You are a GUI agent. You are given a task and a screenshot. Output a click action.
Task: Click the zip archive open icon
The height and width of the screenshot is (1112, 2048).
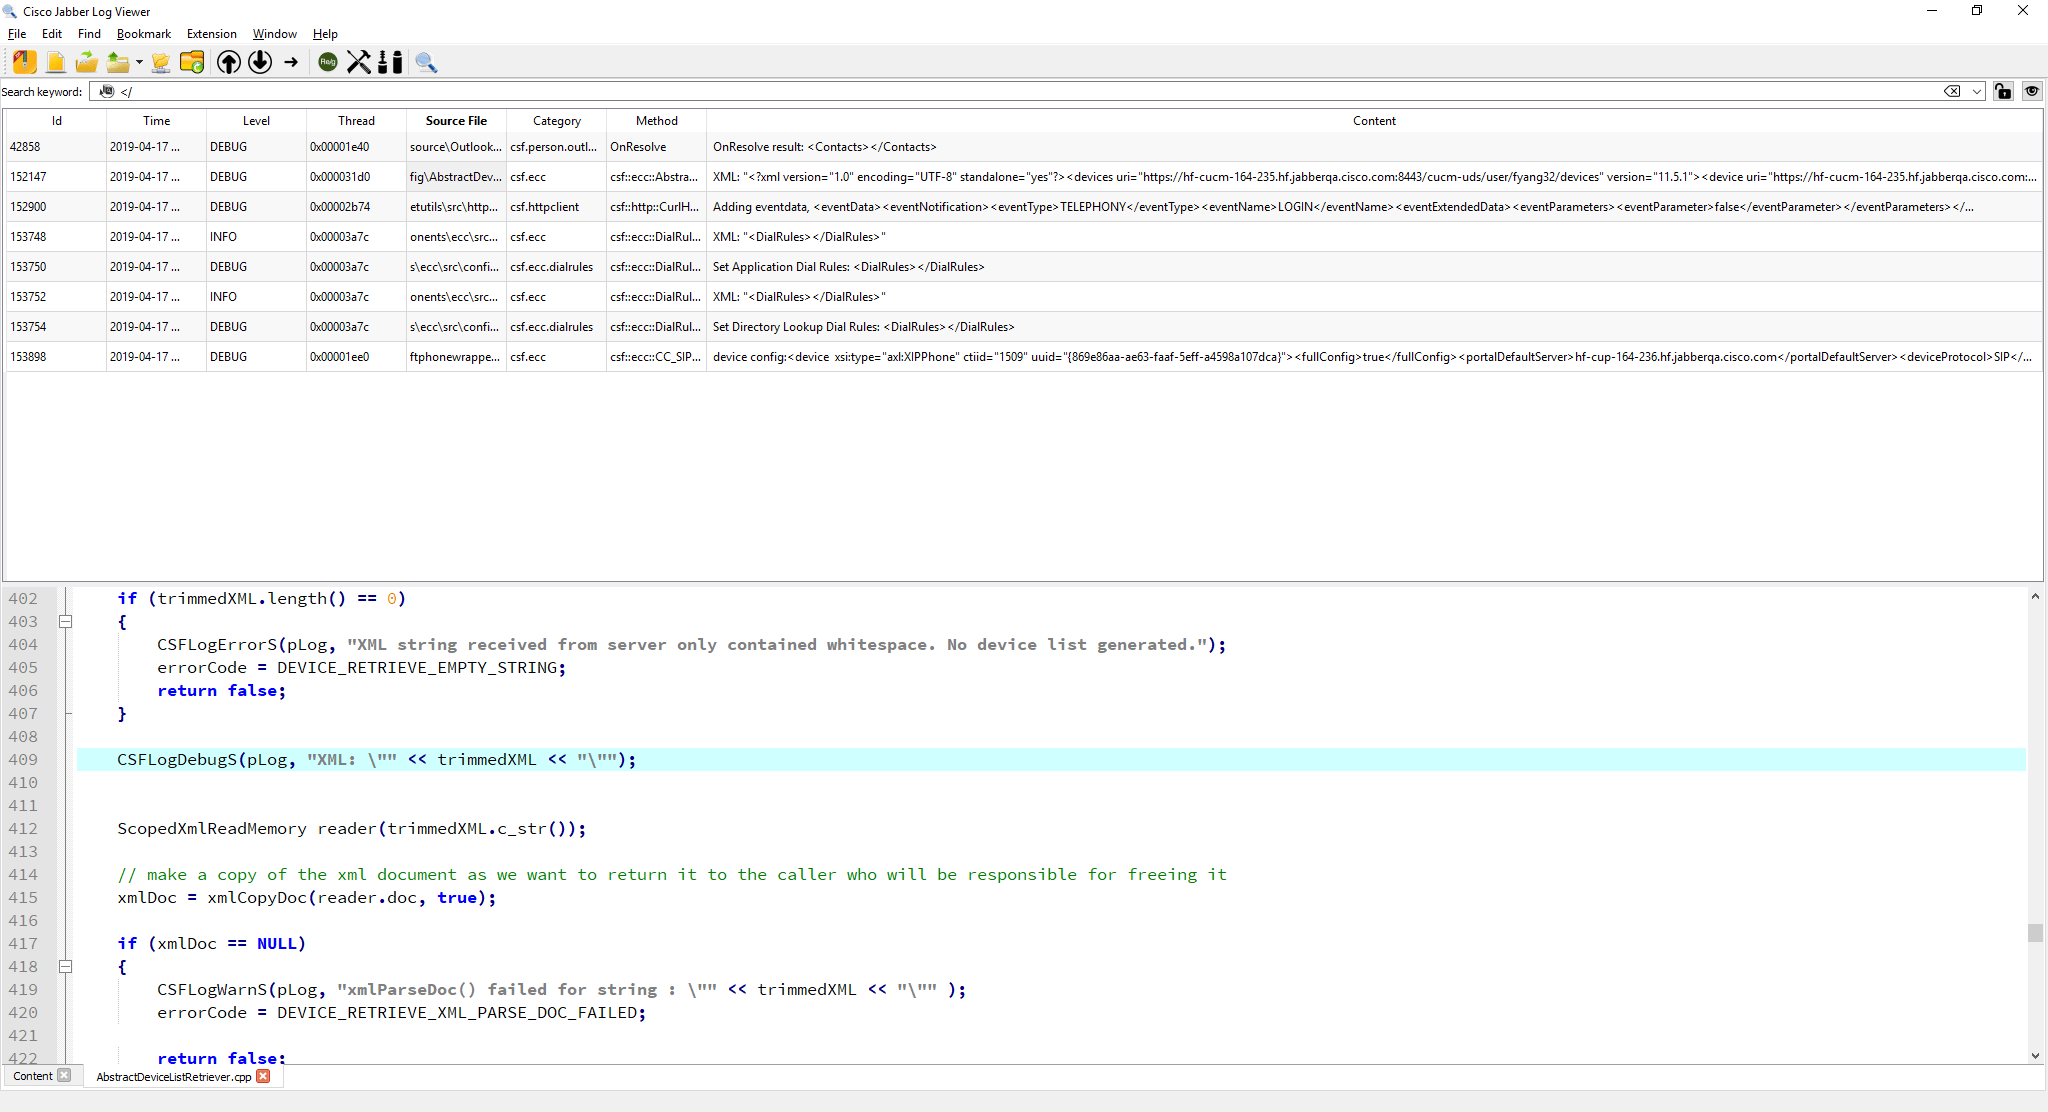click(x=25, y=62)
